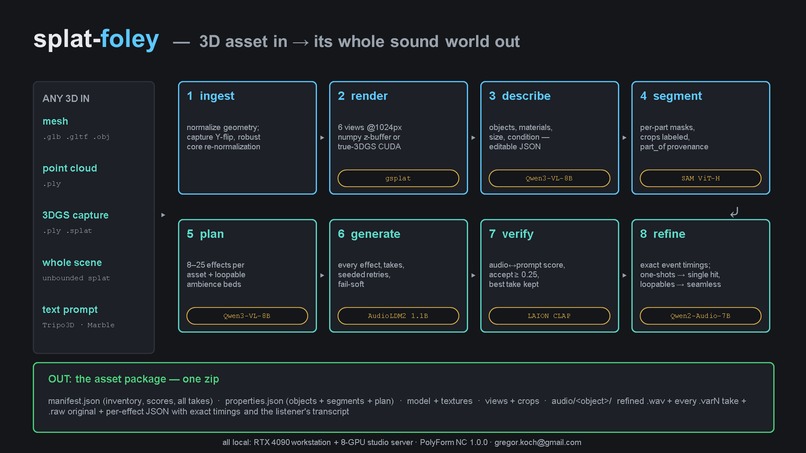Click the Qwen3-VL-8B pill in describe card
The height and width of the screenshot is (453, 806).
point(549,178)
